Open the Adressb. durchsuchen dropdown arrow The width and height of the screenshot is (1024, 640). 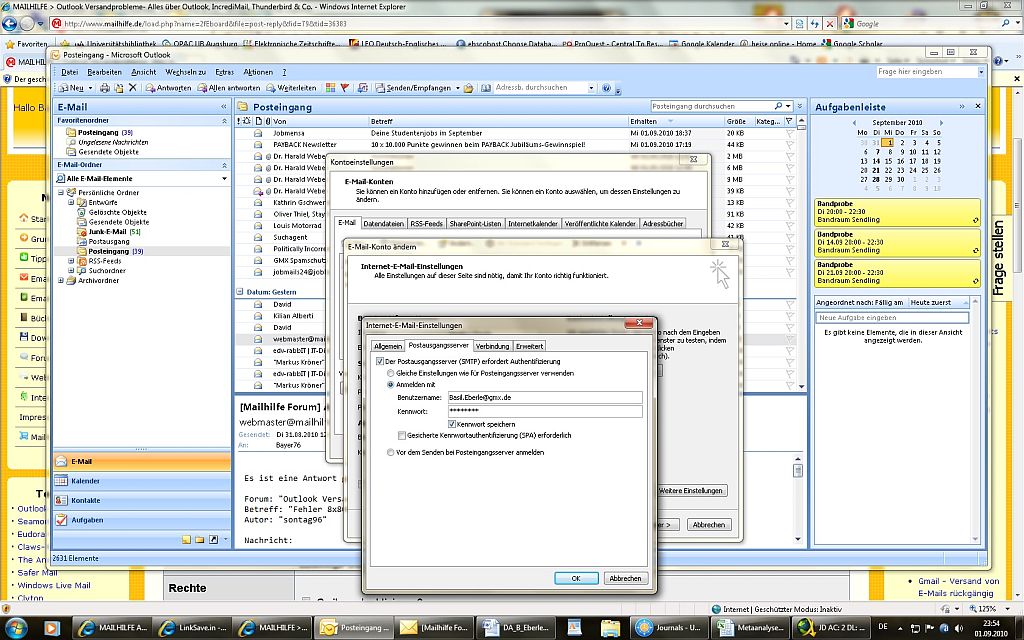[x=591, y=88]
